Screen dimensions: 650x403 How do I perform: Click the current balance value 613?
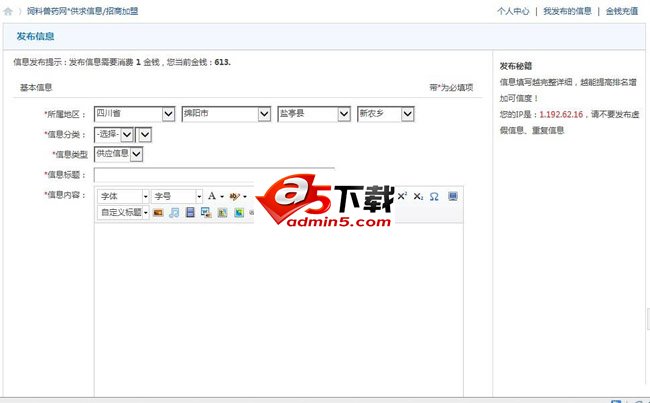click(223, 62)
